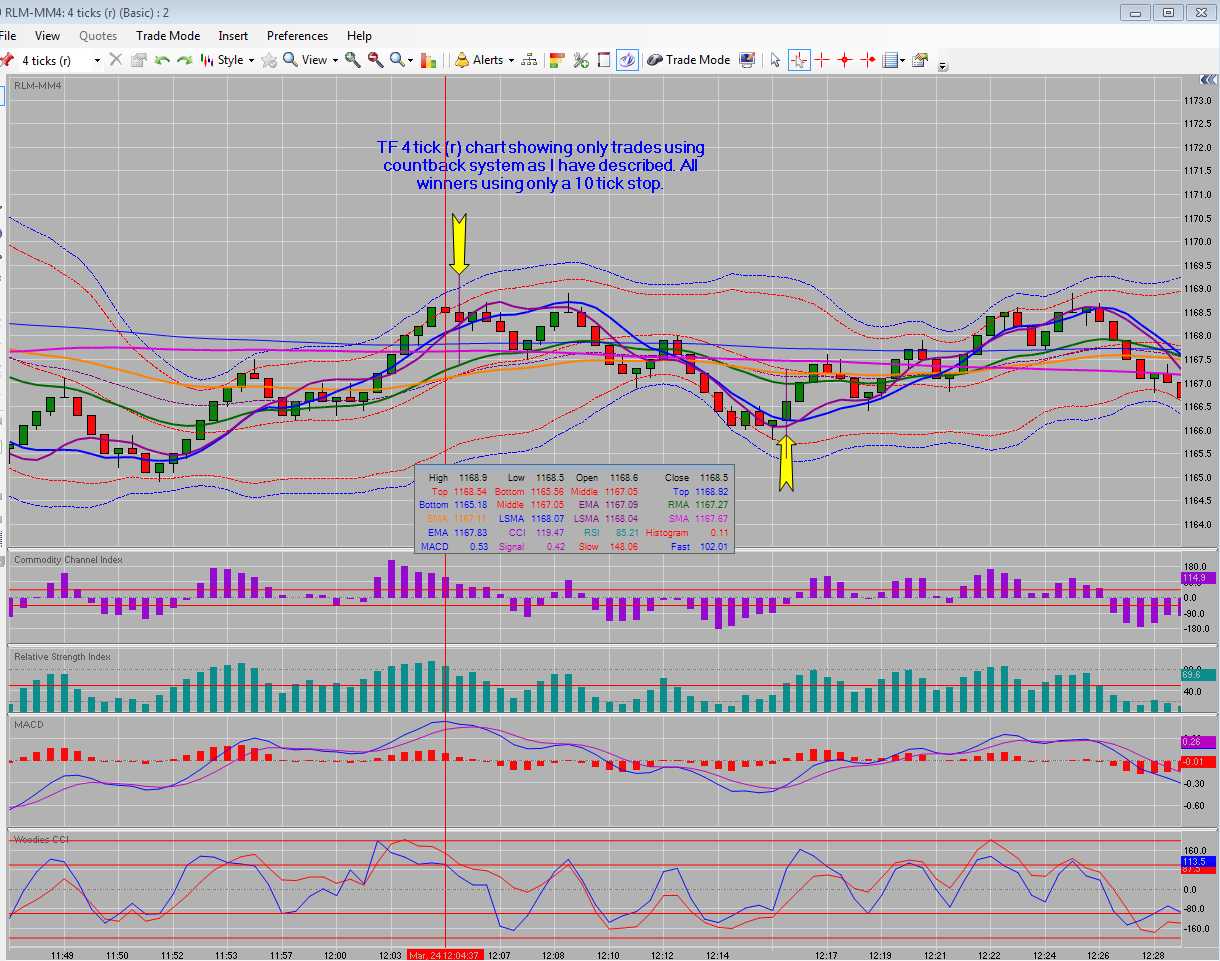
Task: Click the red-yellow-green stacked bars icon
Action: pos(558,60)
